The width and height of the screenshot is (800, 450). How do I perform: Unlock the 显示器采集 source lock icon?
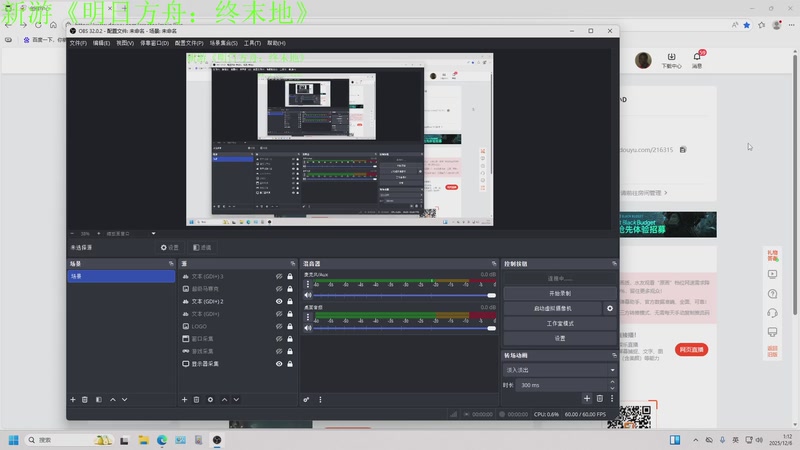coord(290,364)
